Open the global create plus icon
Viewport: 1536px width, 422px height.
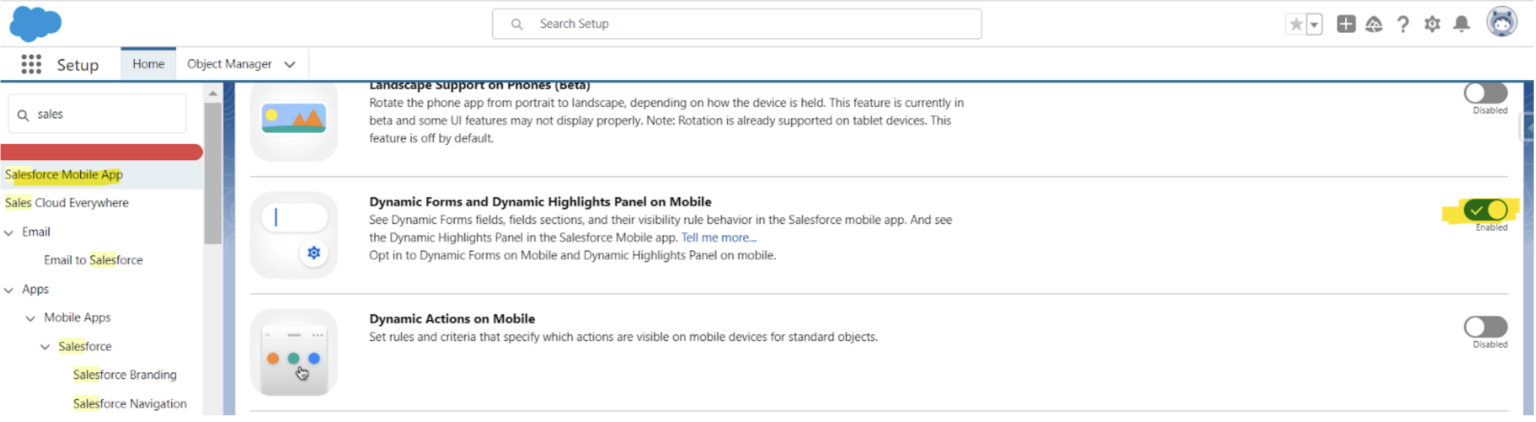coord(1346,24)
